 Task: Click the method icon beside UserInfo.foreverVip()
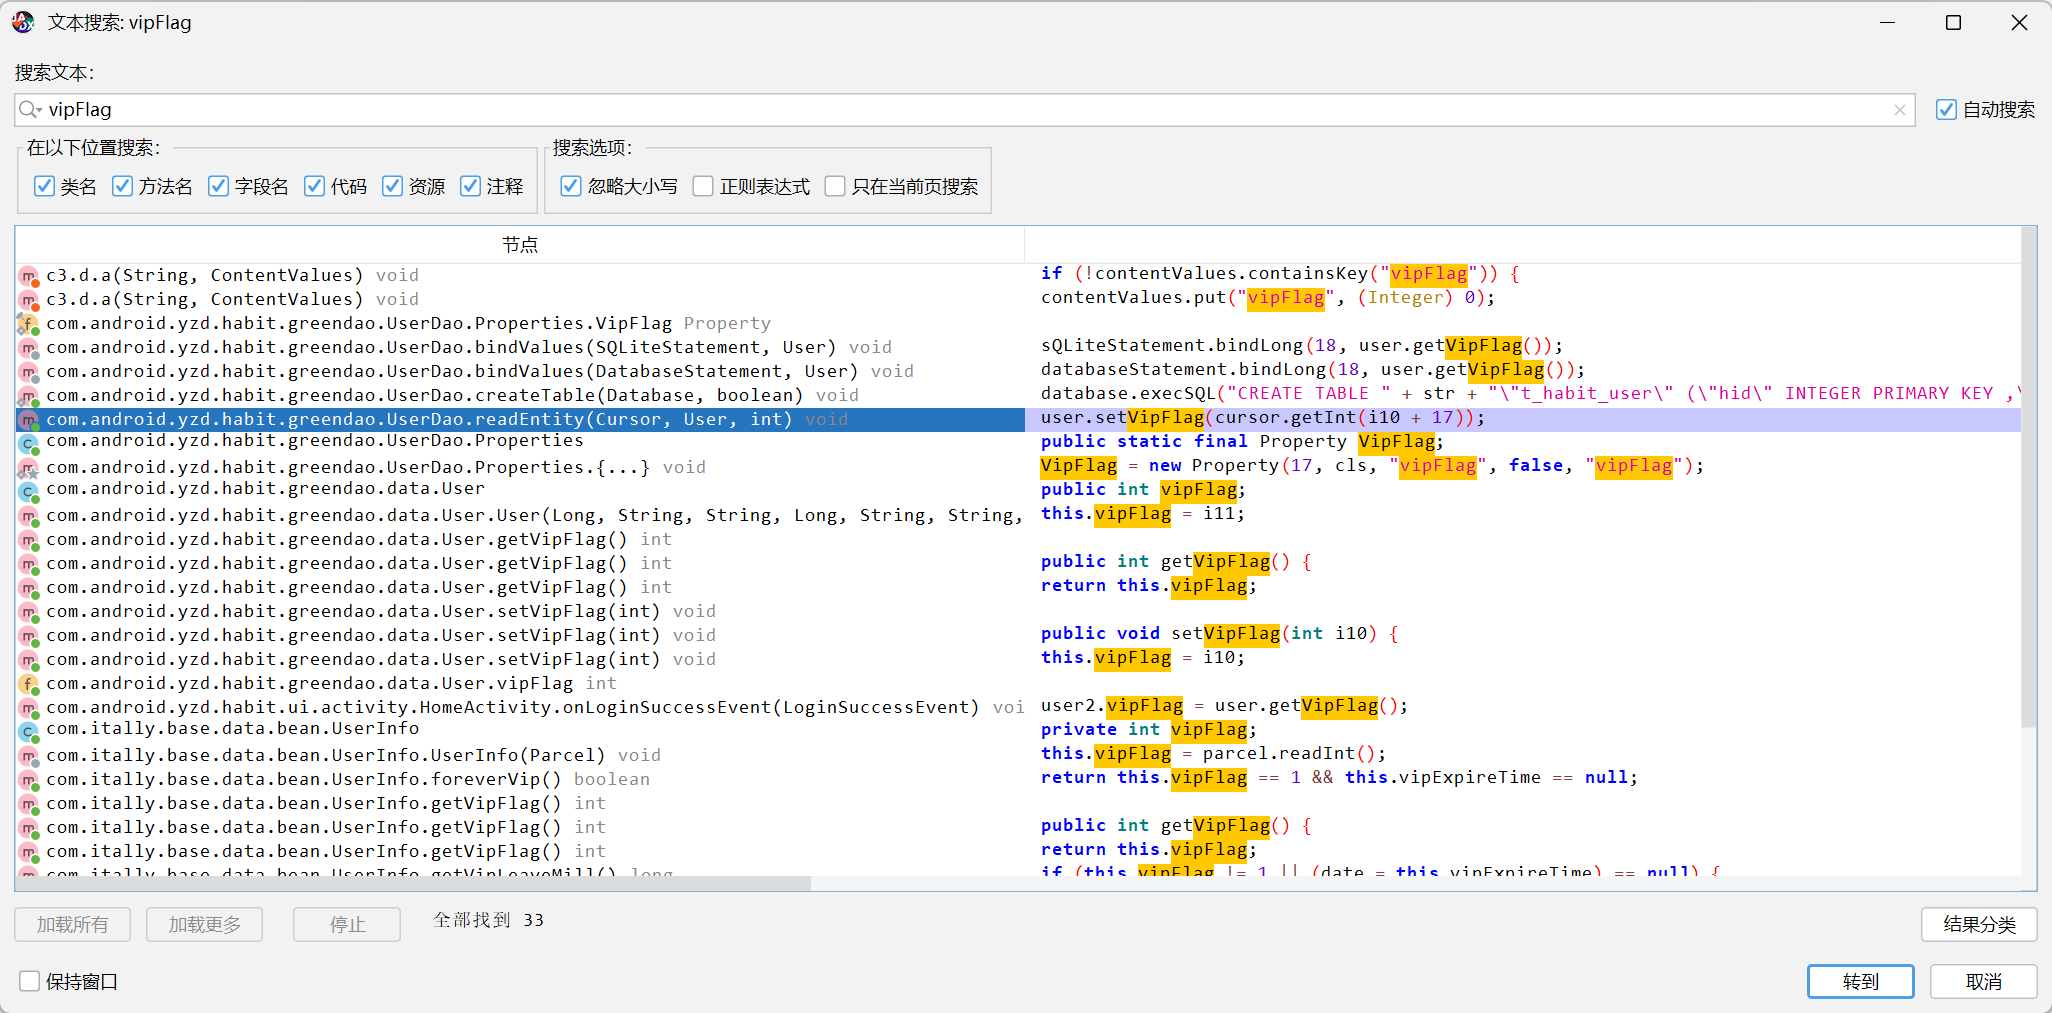point(28,780)
